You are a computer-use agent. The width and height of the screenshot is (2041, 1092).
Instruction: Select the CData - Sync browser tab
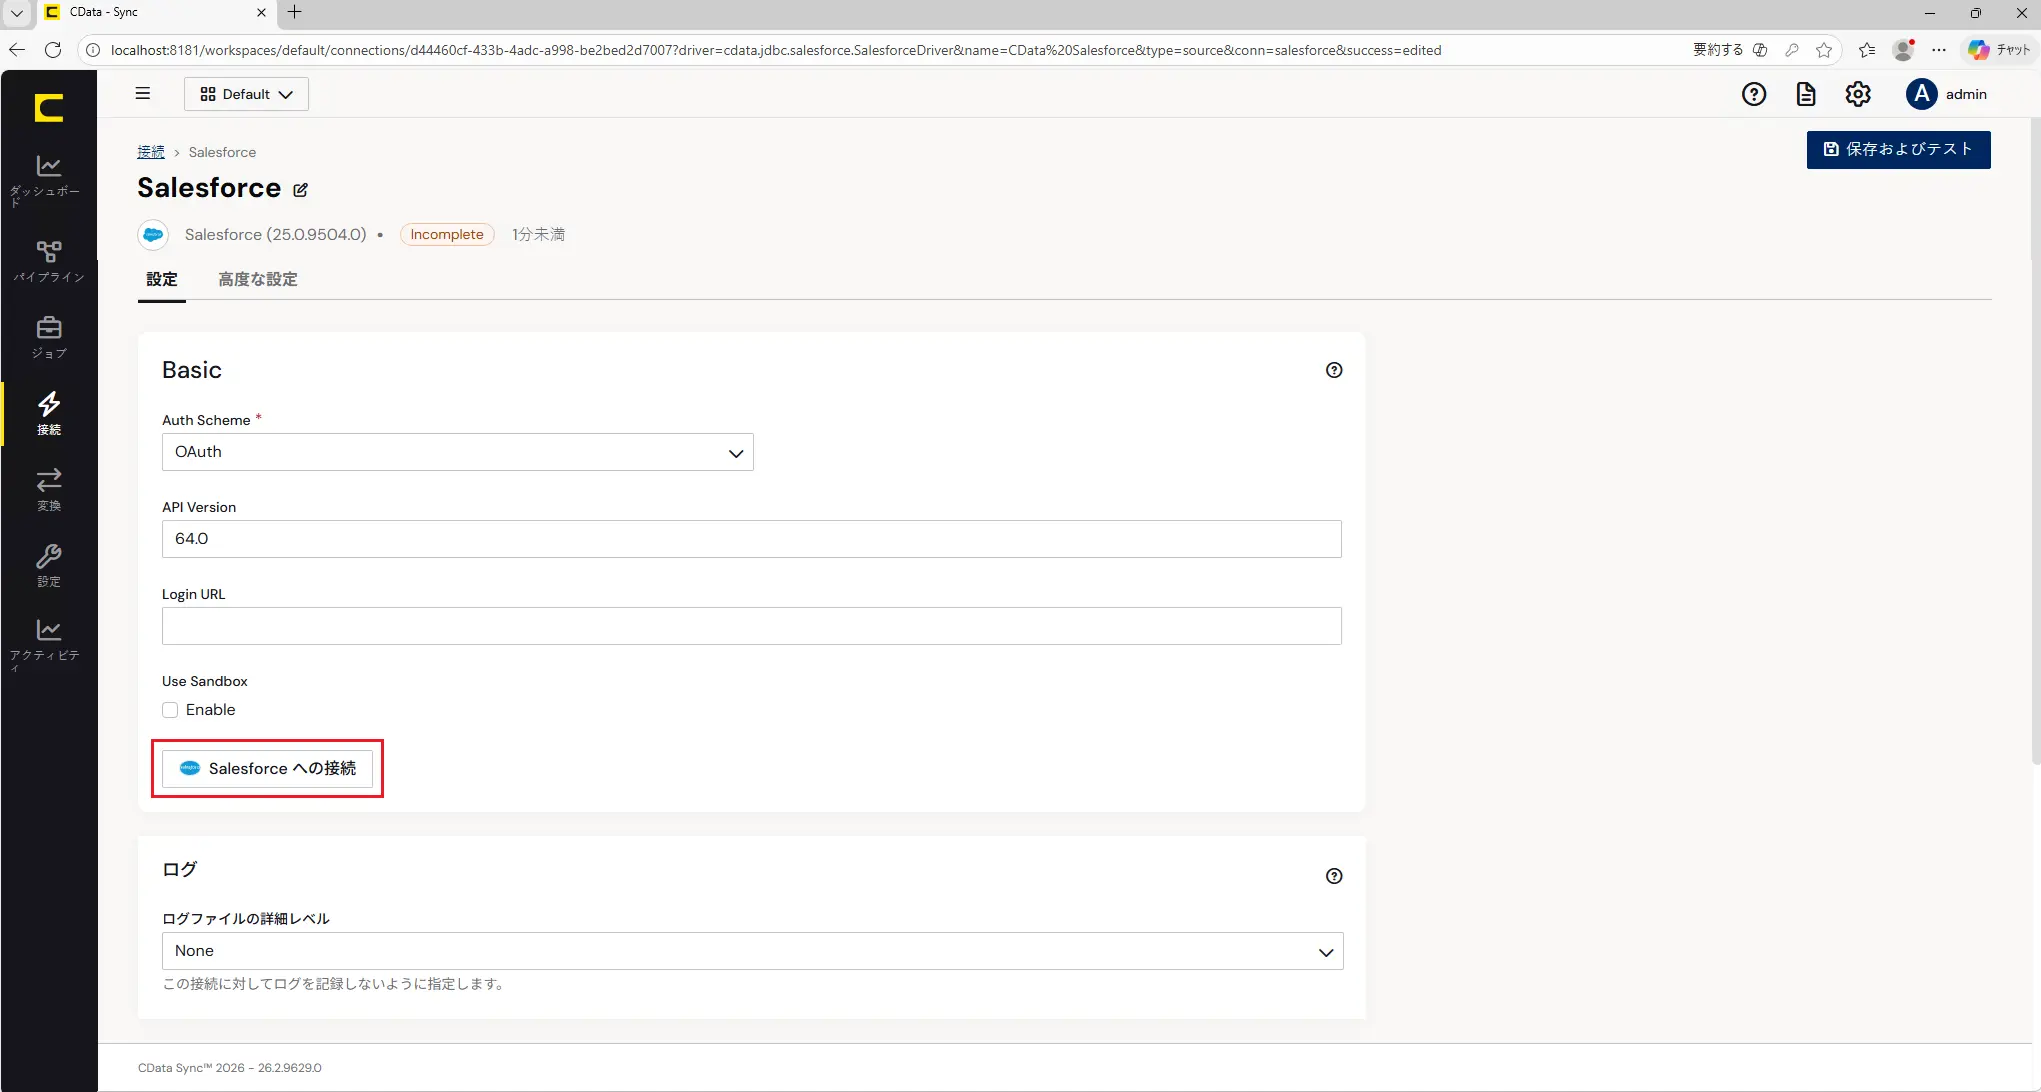(155, 12)
